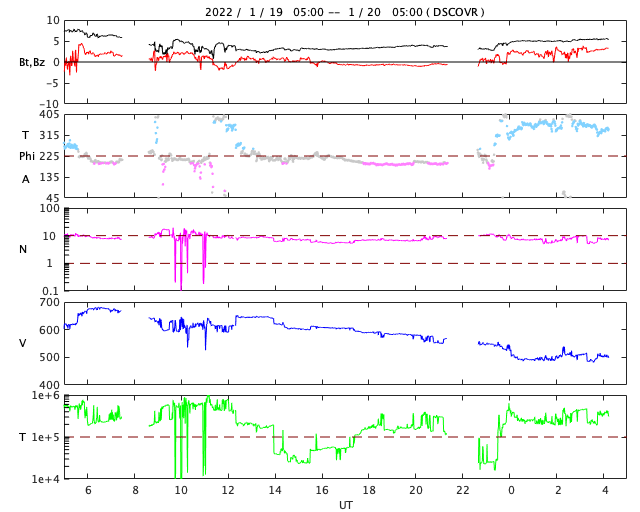Click the DSCOVR label in the title

[x=455, y=12]
